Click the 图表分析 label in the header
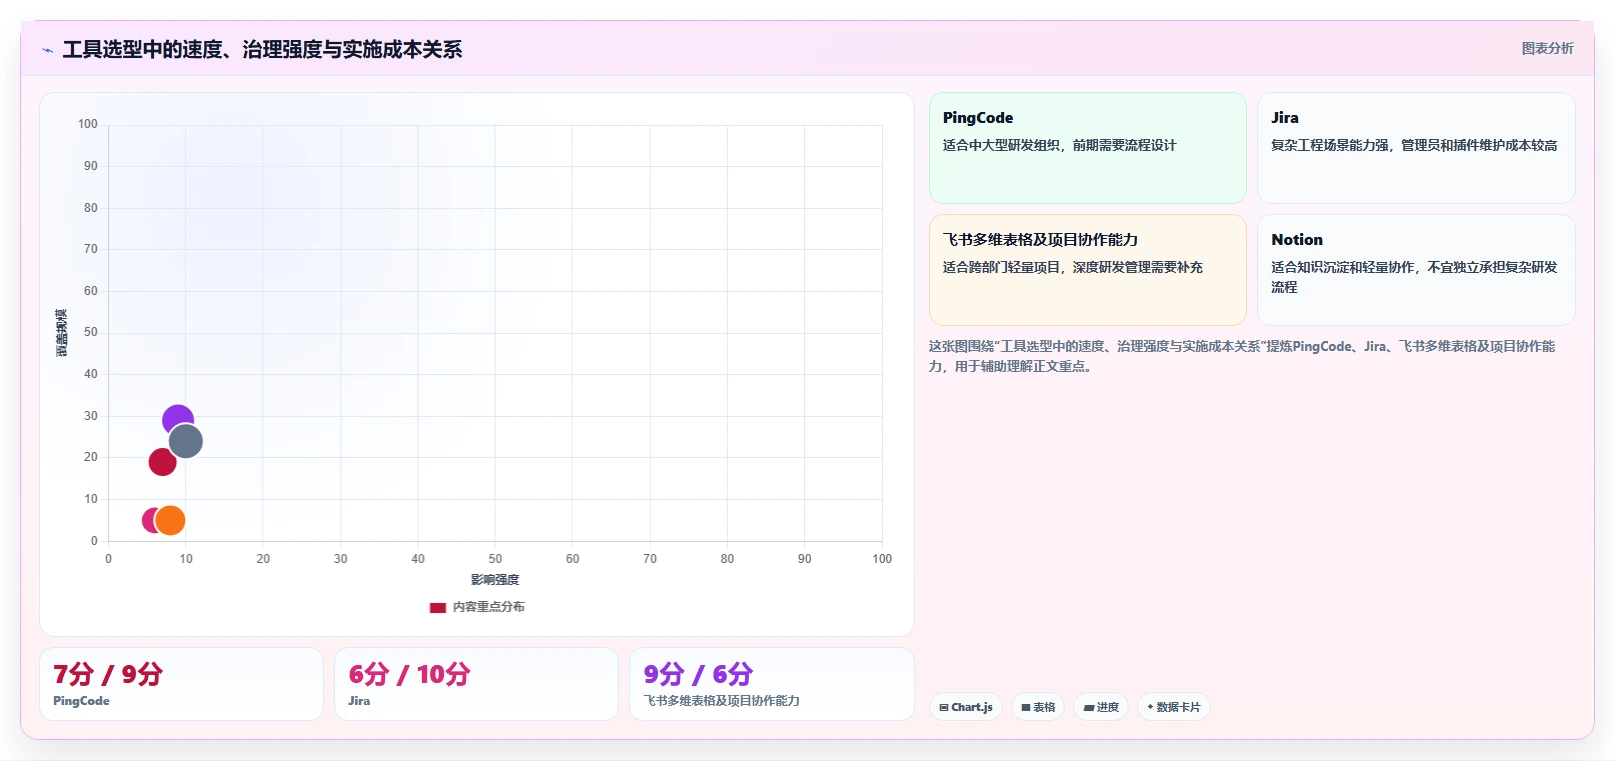Viewport: 1615px width, 761px height. pyautogui.click(x=1547, y=48)
